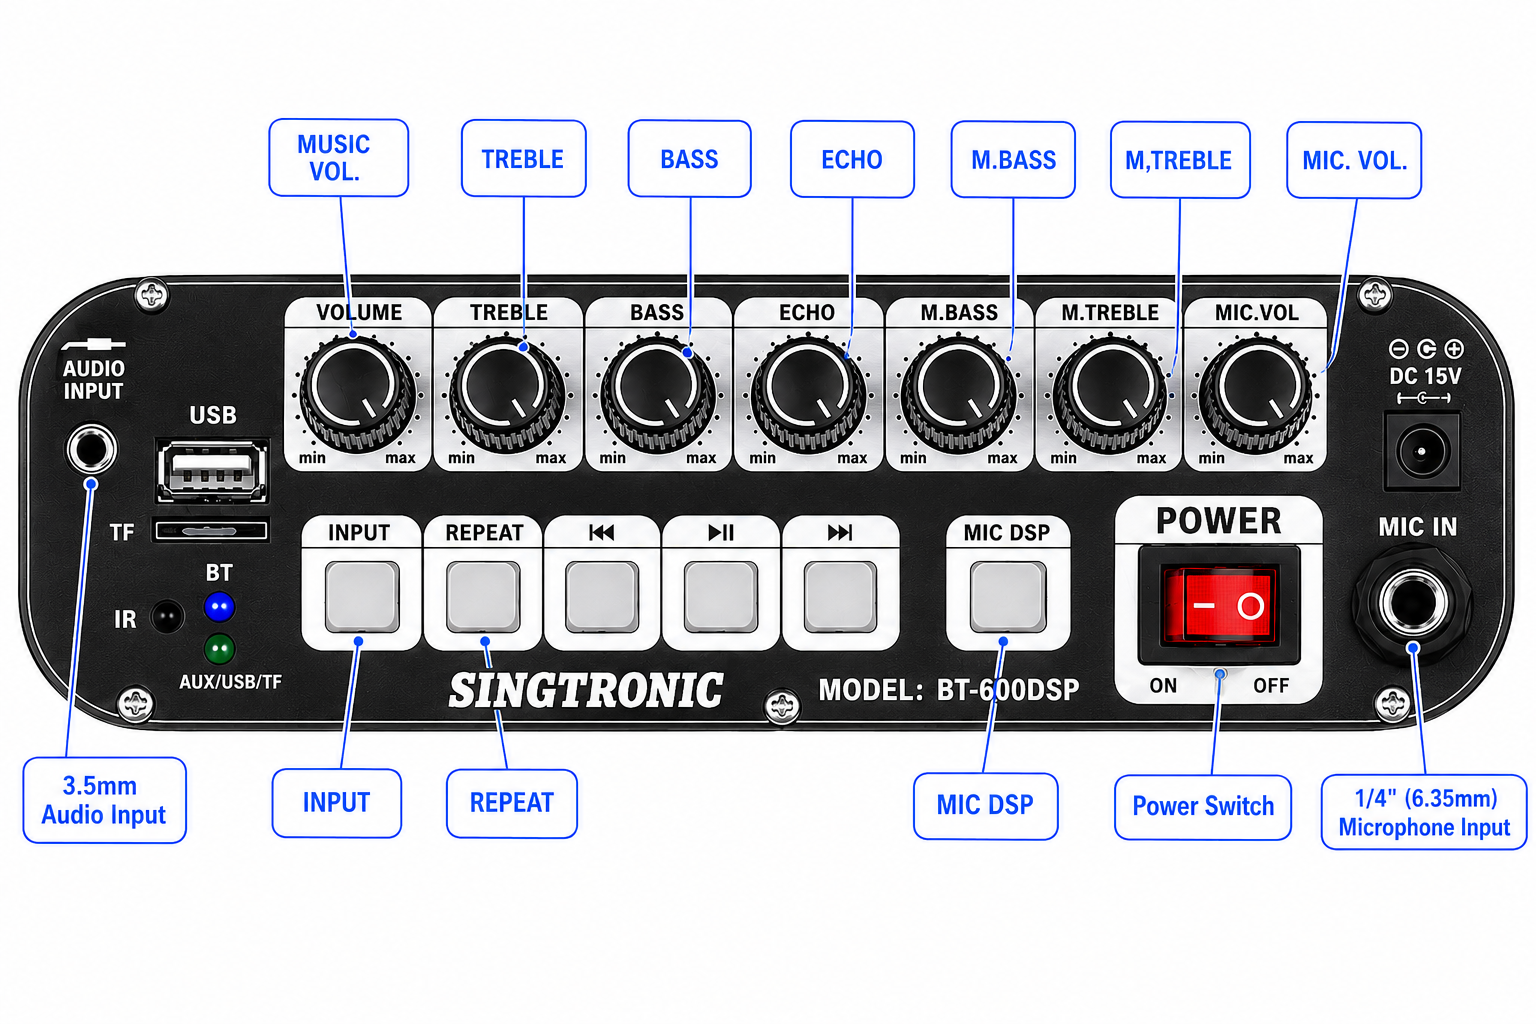Push the MIC DSP button on the panel
The width and height of the screenshot is (1536, 1024).
(x=1008, y=596)
